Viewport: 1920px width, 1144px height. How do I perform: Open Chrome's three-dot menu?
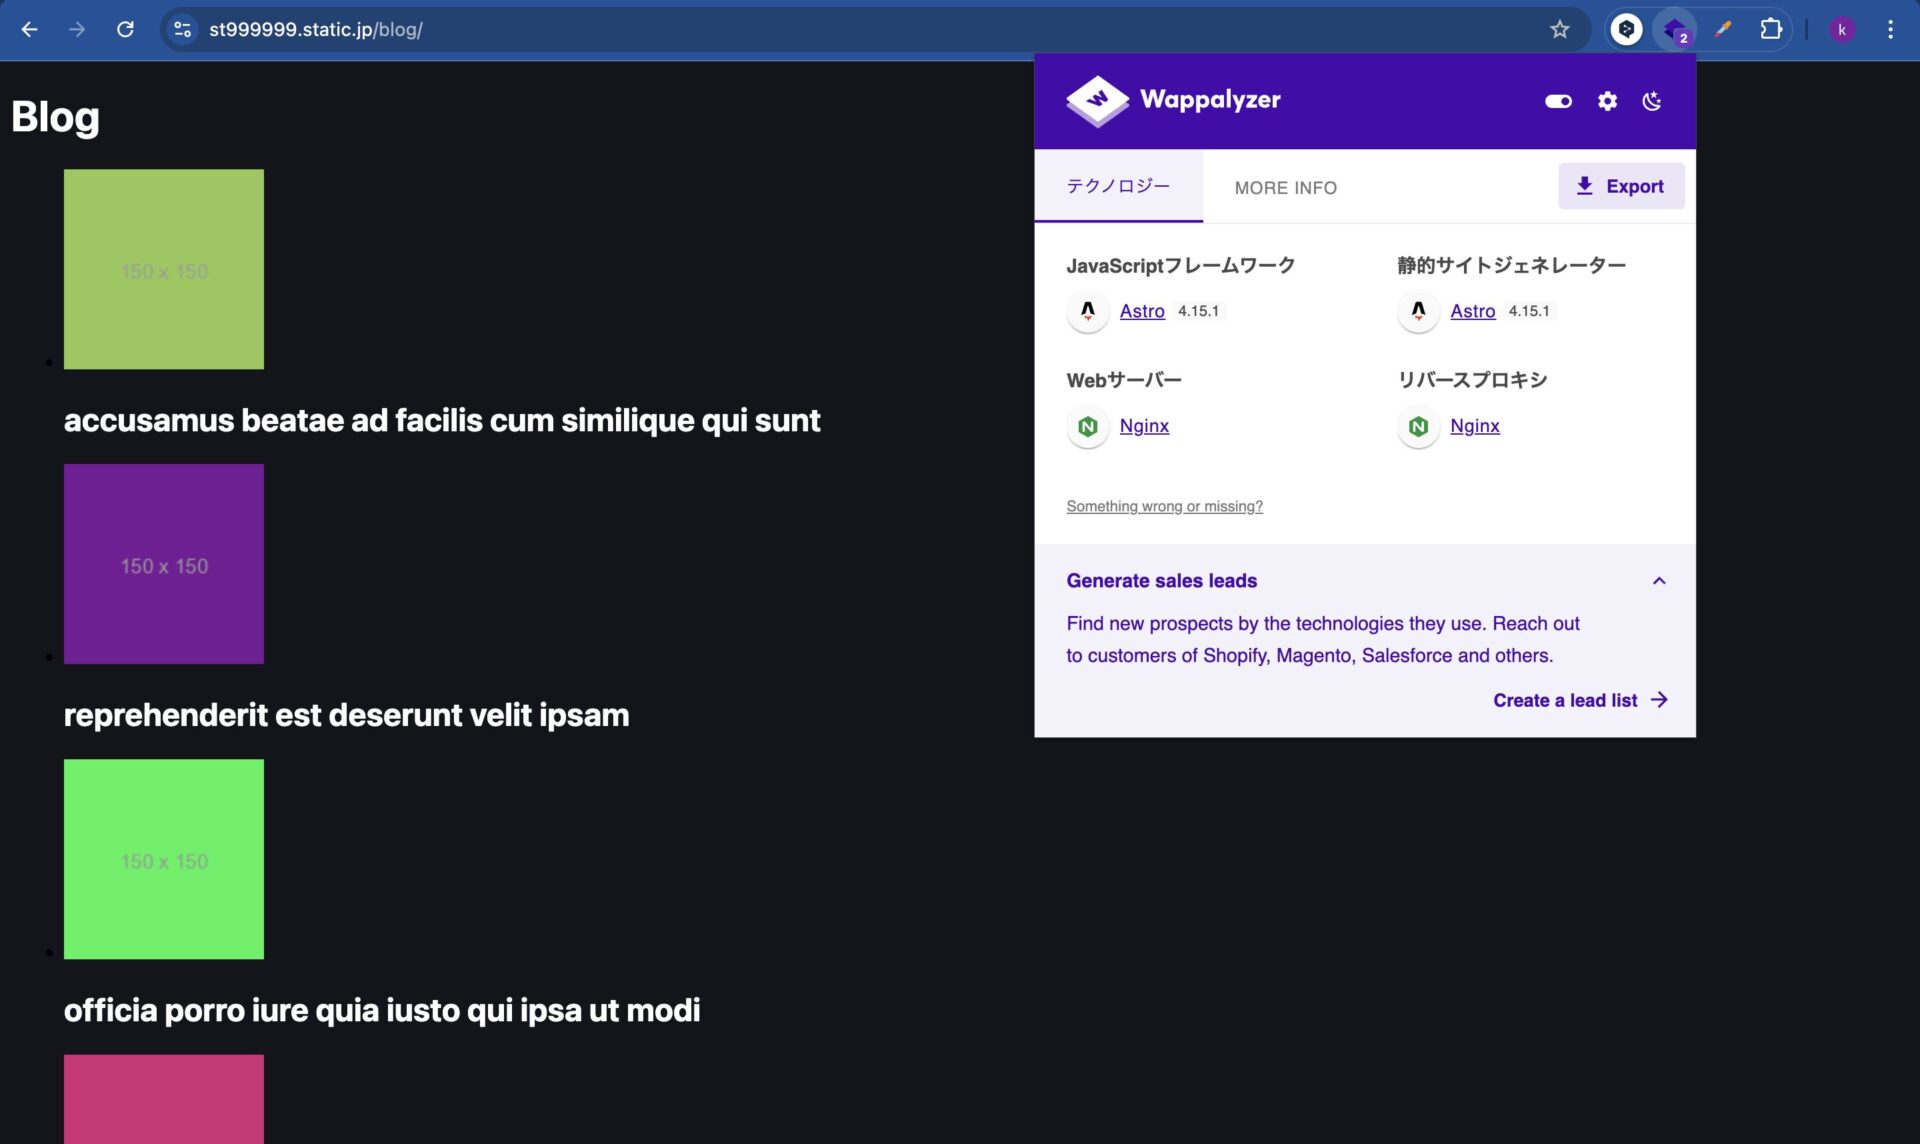pyautogui.click(x=1891, y=29)
